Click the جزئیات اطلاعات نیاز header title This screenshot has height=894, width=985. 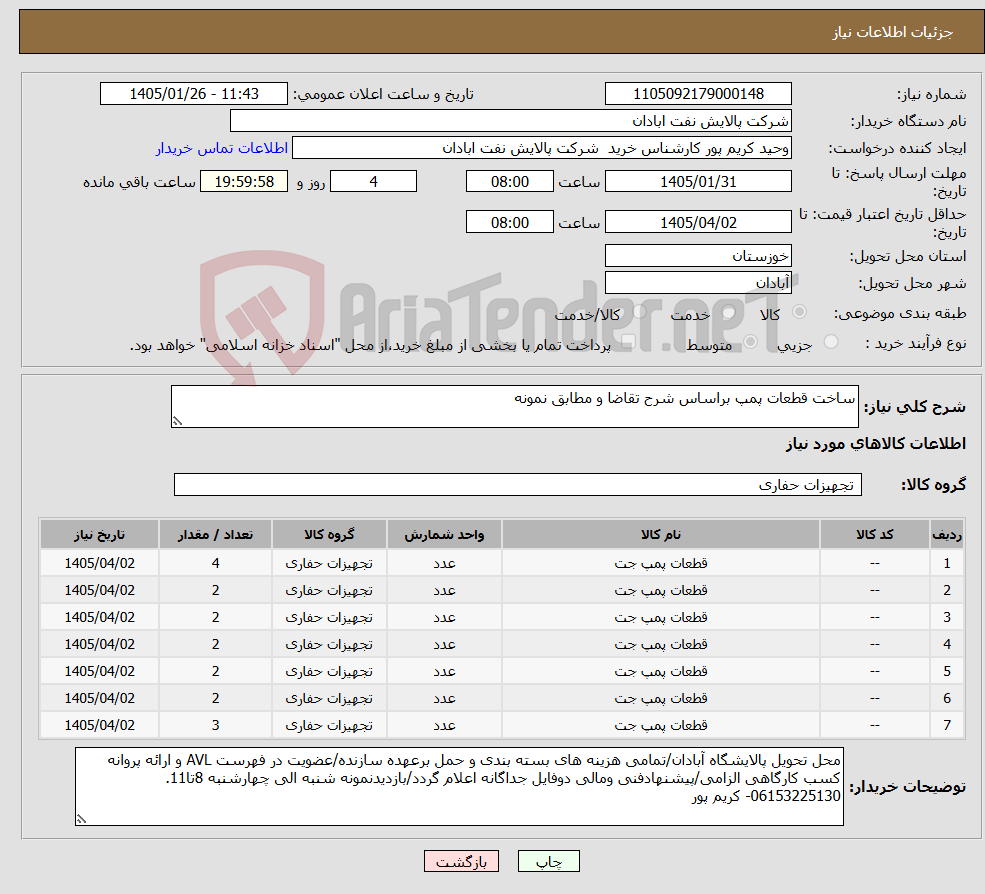[x=893, y=32]
